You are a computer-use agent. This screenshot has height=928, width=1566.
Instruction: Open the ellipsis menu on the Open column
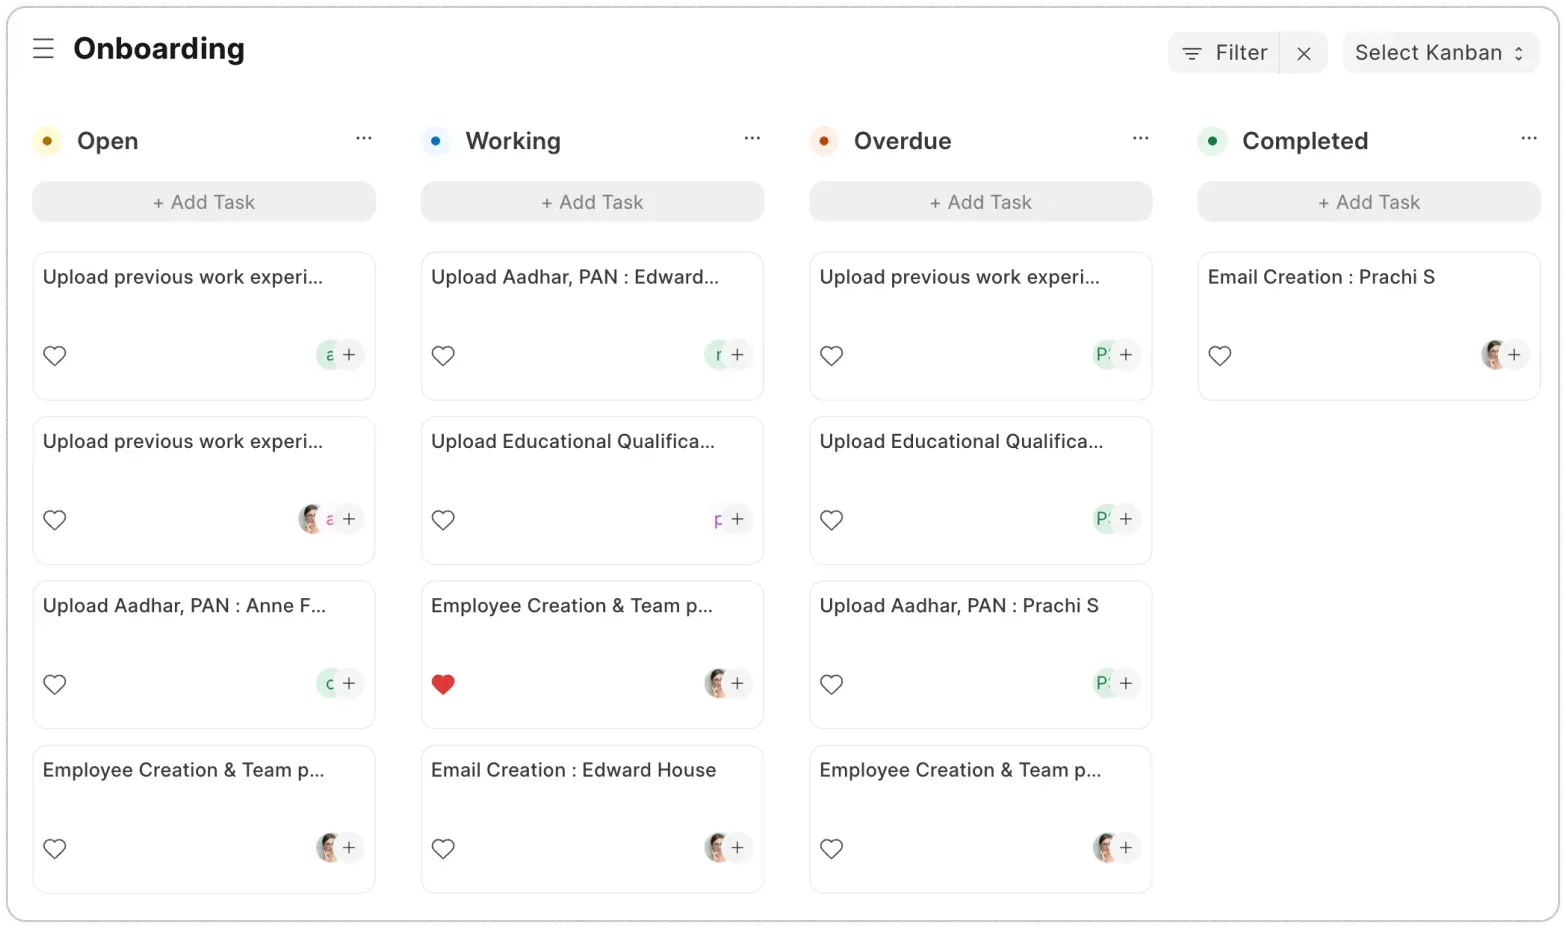click(x=363, y=138)
